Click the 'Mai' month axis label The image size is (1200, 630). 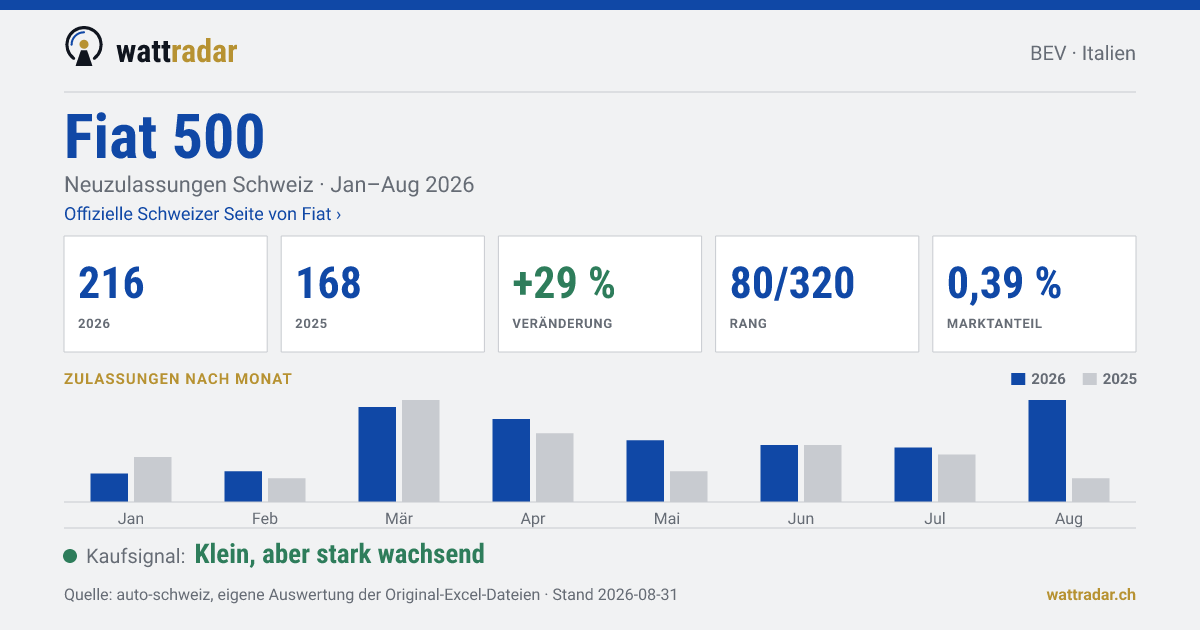click(x=667, y=518)
